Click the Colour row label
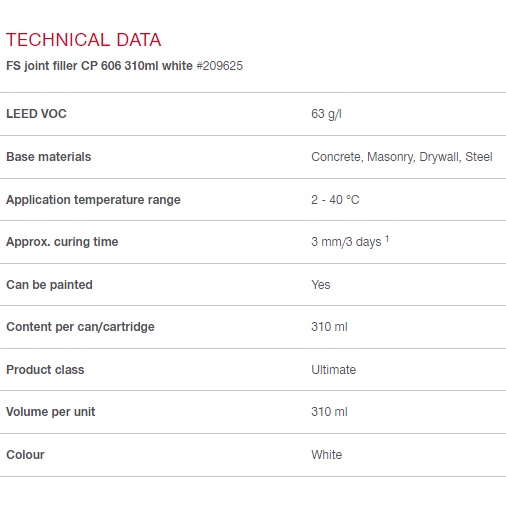Screen dimensions: 506x506 (25, 455)
